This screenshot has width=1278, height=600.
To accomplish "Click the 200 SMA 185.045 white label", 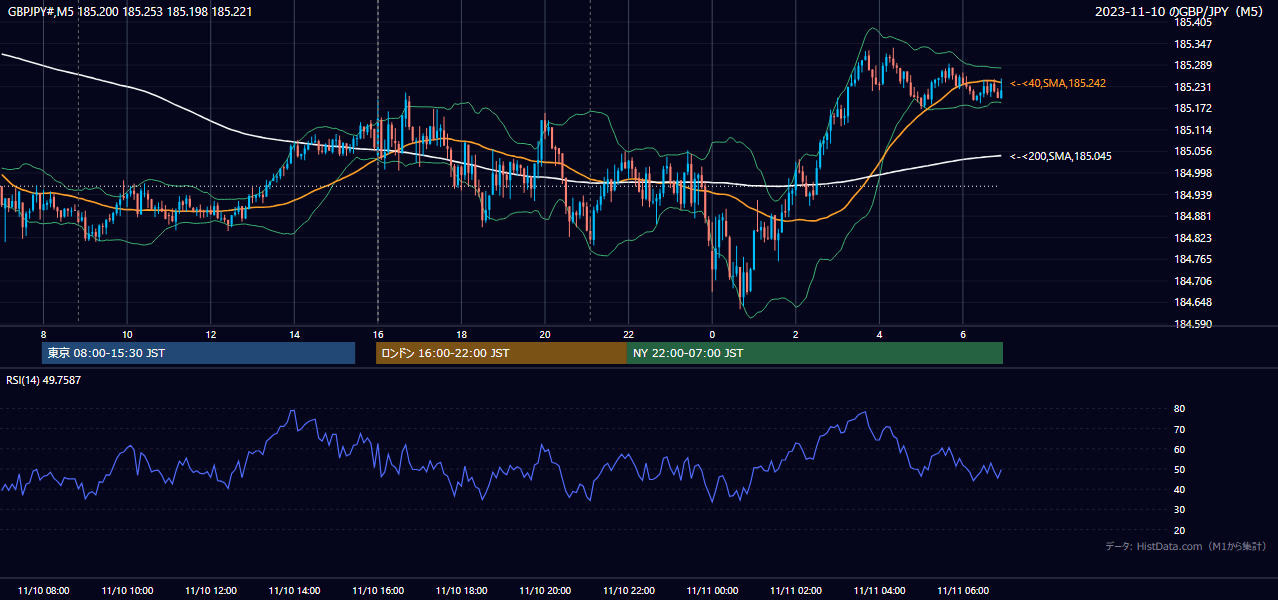I will tap(1061, 156).
